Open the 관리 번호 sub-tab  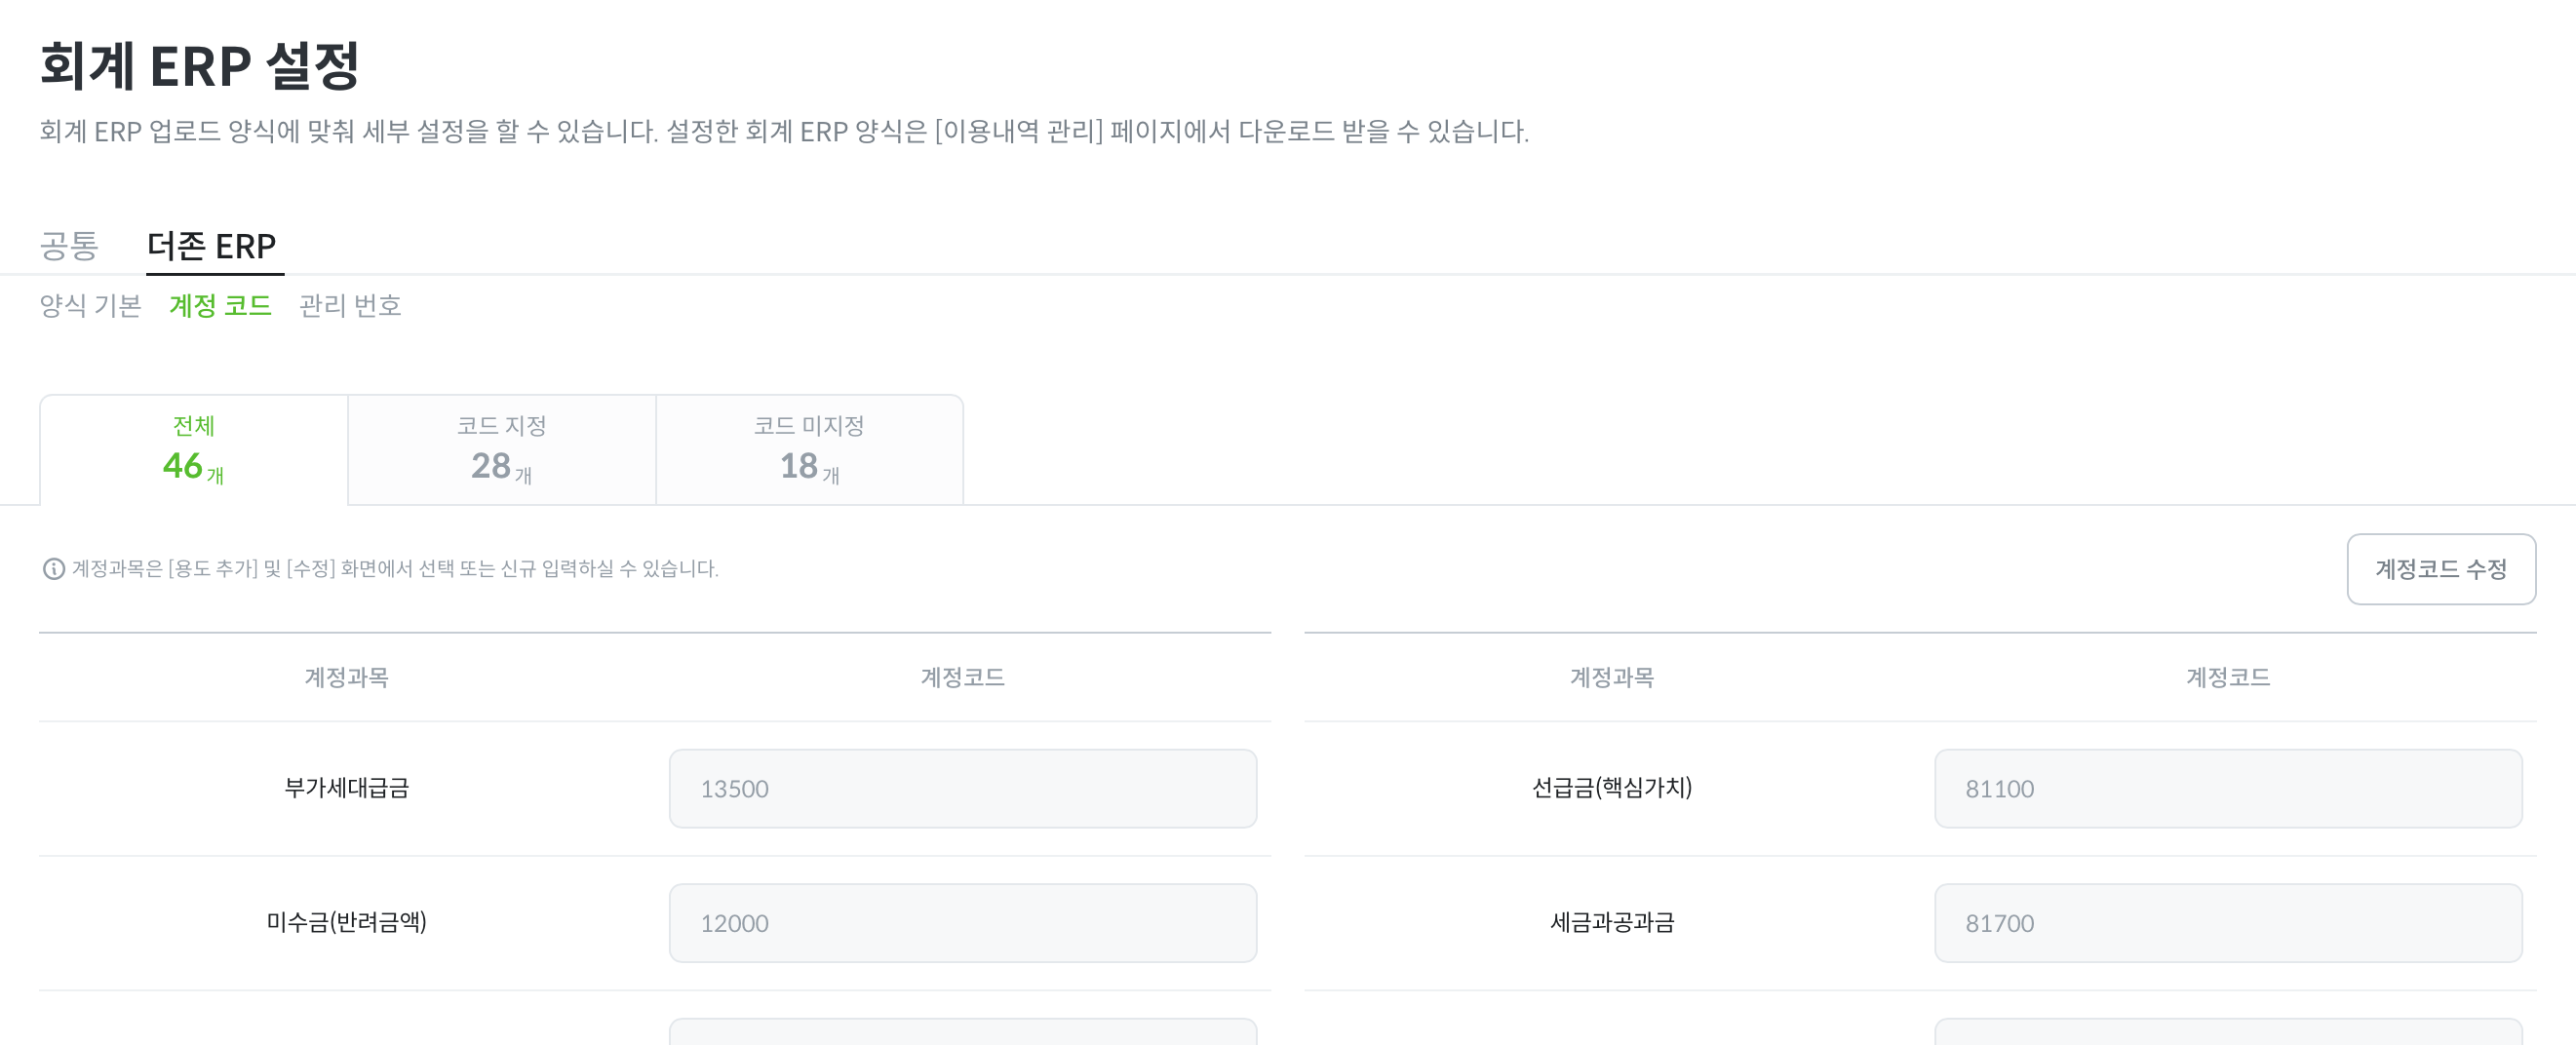tap(350, 305)
